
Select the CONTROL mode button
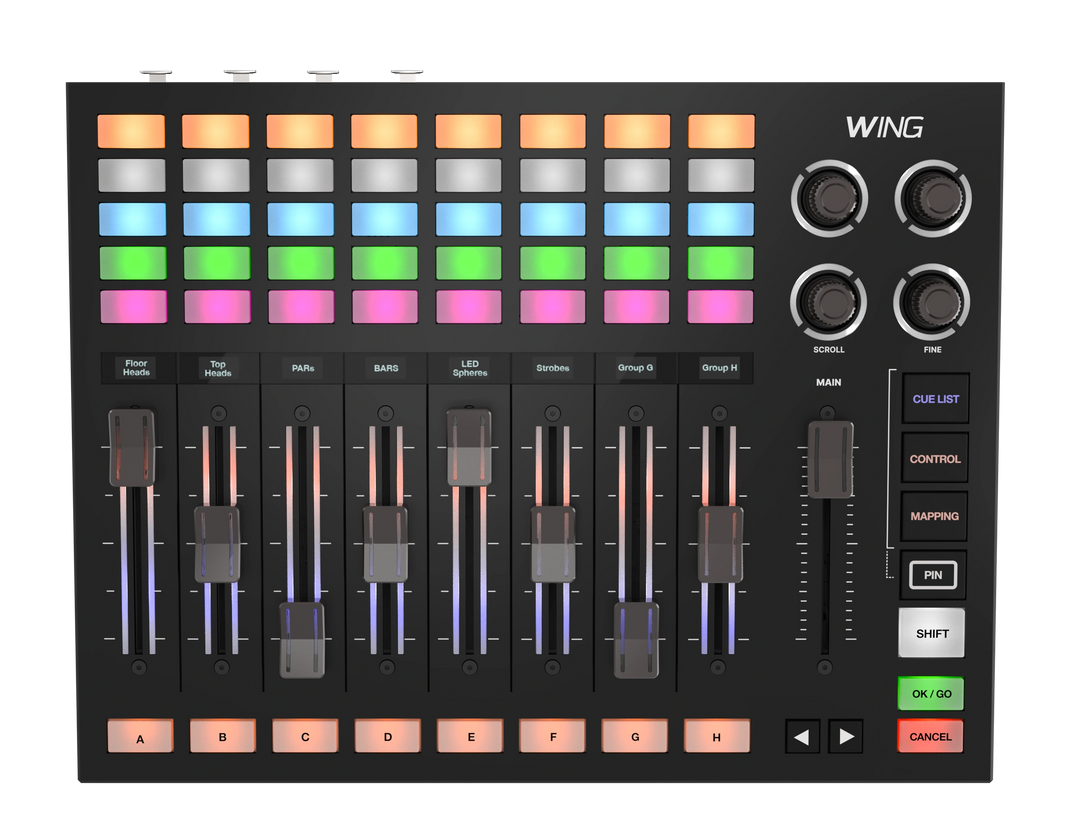(935, 459)
